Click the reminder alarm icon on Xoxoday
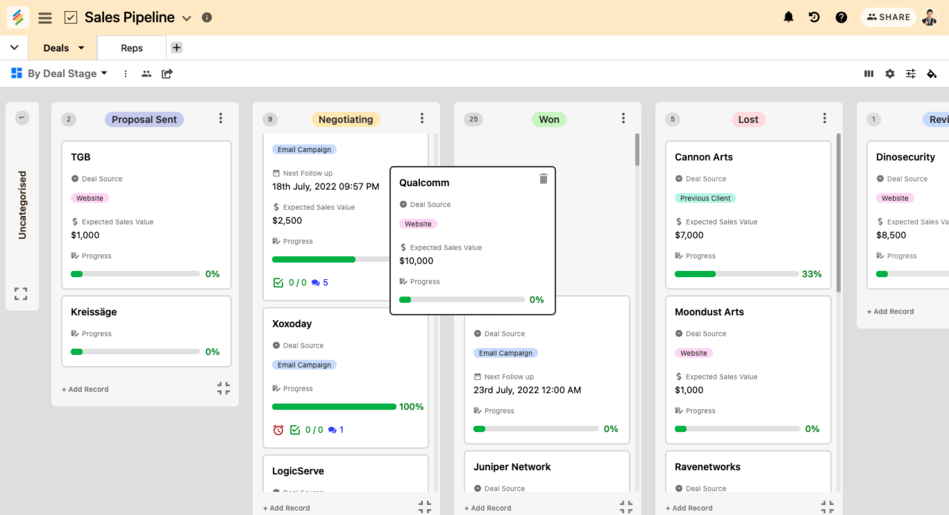Image resolution: width=949 pixels, height=515 pixels. coord(279,430)
